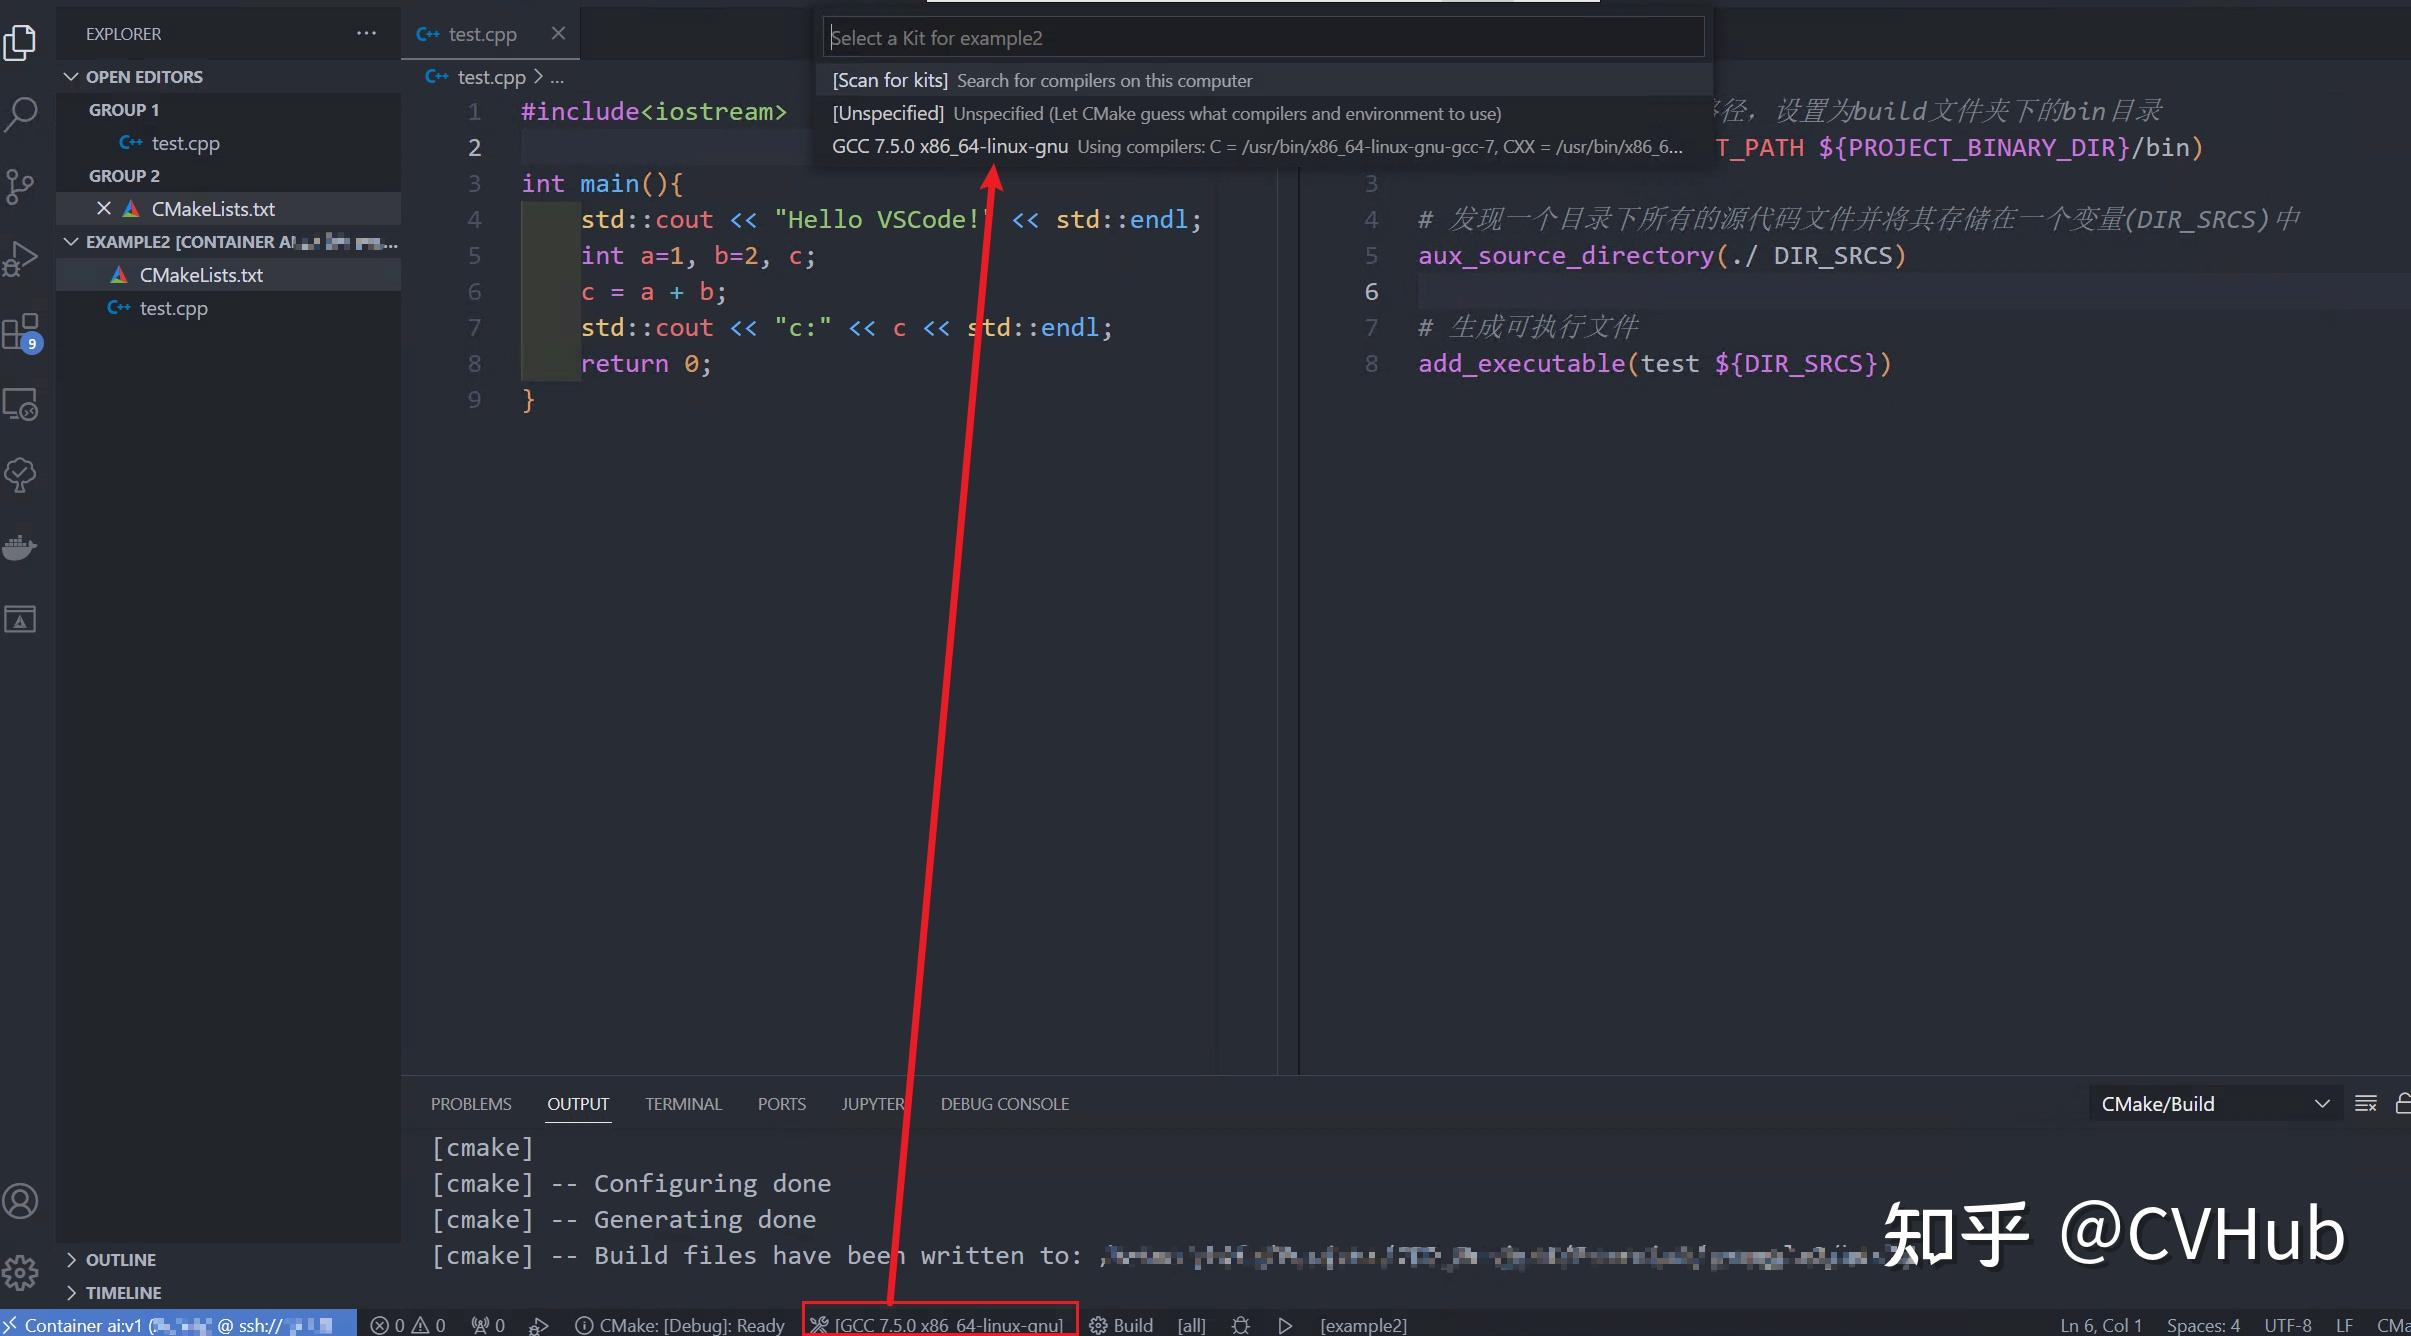Open the Search view in activity bar
This screenshot has height=1336, width=2411.
(21, 114)
